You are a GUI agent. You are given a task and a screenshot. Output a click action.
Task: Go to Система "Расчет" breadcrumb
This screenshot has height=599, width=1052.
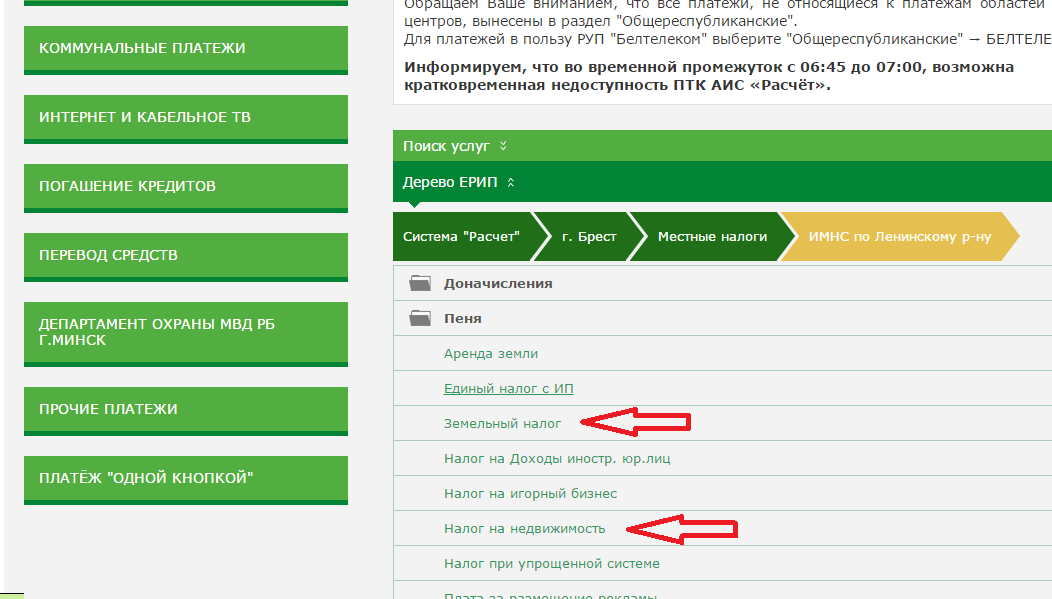tap(461, 237)
